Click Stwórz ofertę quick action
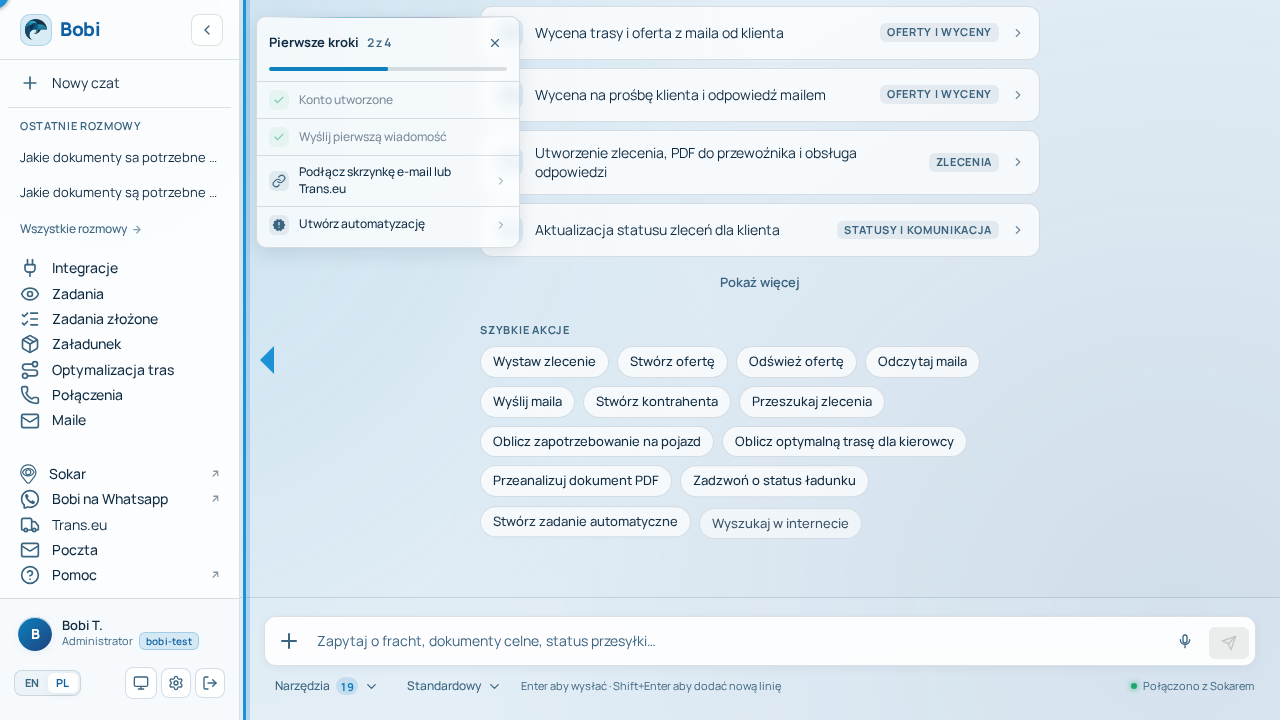This screenshot has height=720, width=1280. point(672,362)
